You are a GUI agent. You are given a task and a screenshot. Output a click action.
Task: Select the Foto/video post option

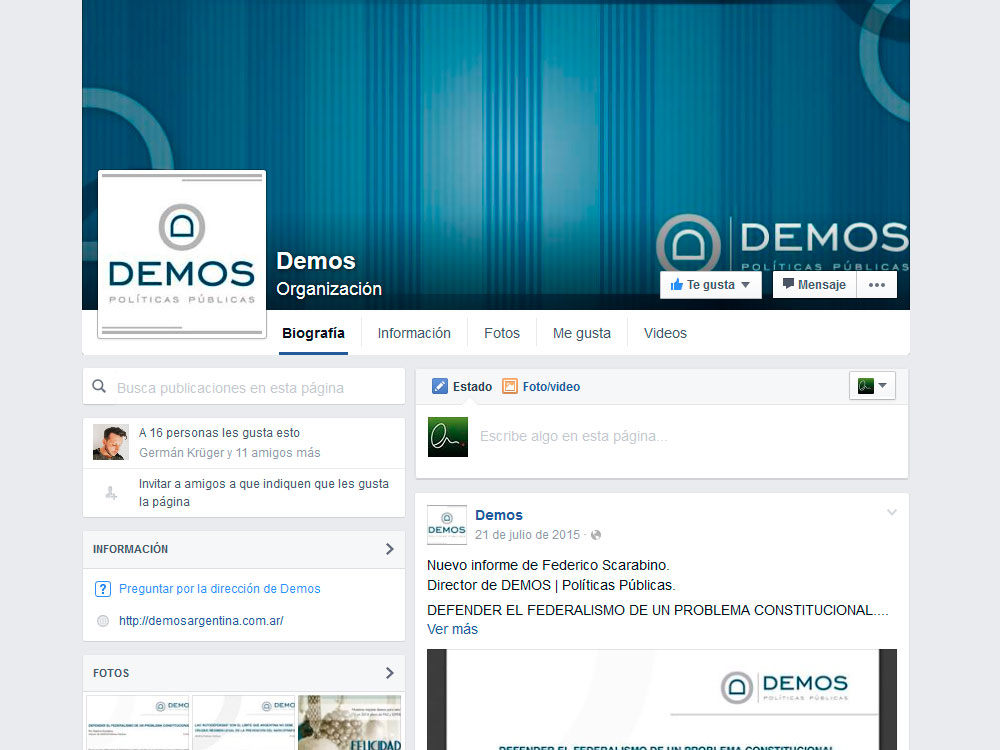pyautogui.click(x=551, y=386)
